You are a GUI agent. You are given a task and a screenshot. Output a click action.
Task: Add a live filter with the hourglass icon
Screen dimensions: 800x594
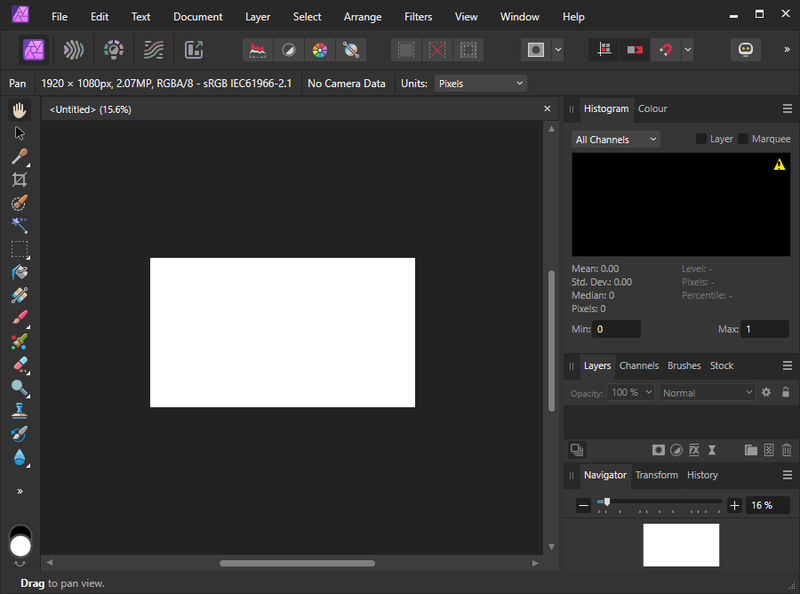712,451
